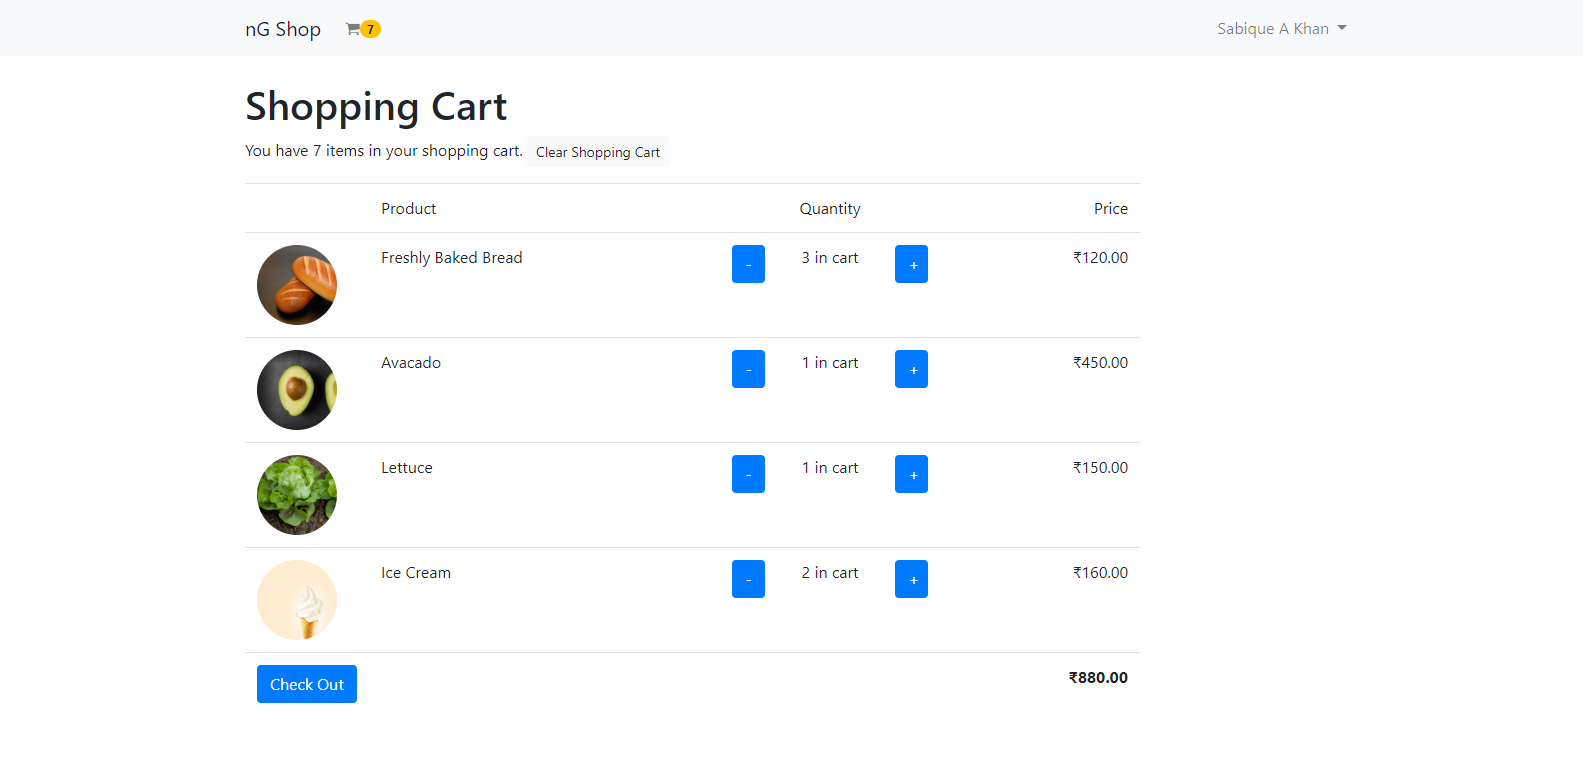The image size is (1583, 757).
Task: Decrease Ice Cream quantity
Action: pyautogui.click(x=748, y=579)
